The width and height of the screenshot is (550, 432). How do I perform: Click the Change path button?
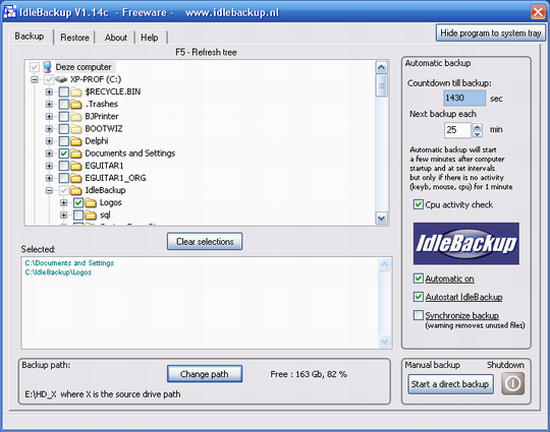[204, 374]
